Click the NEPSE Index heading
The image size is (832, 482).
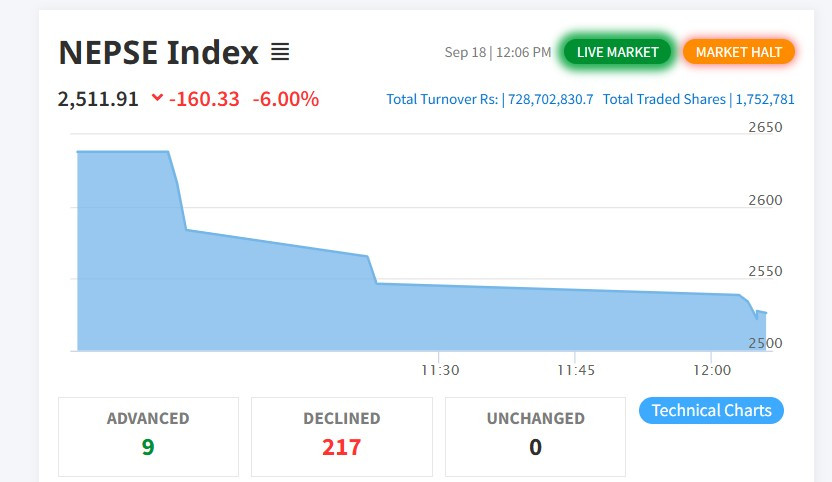pos(158,53)
